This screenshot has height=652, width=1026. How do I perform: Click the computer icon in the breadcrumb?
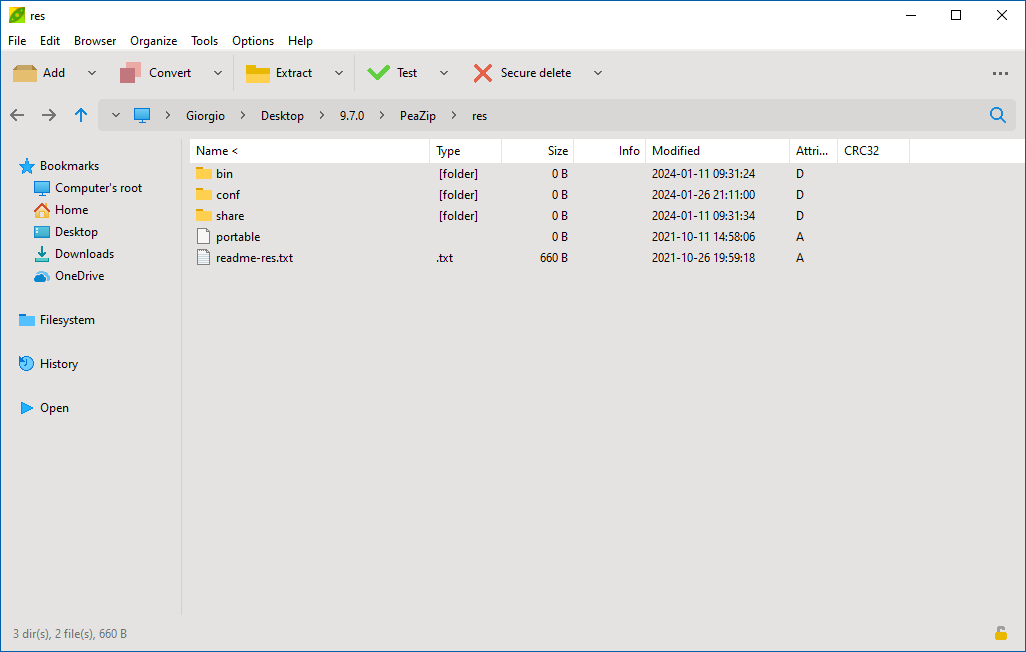point(142,115)
